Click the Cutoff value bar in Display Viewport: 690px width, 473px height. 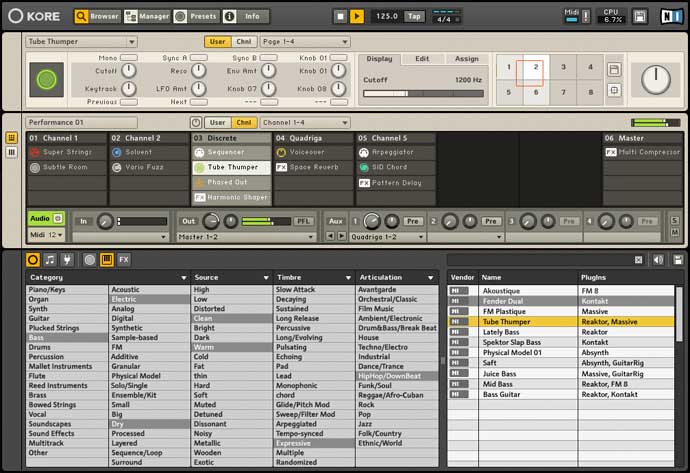click(x=423, y=93)
